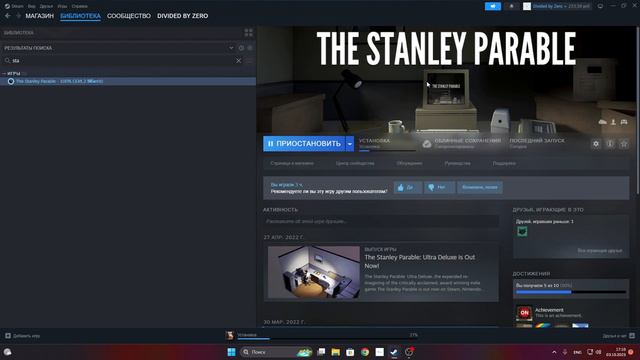Click the friend avatar who played before

[x=522, y=231]
